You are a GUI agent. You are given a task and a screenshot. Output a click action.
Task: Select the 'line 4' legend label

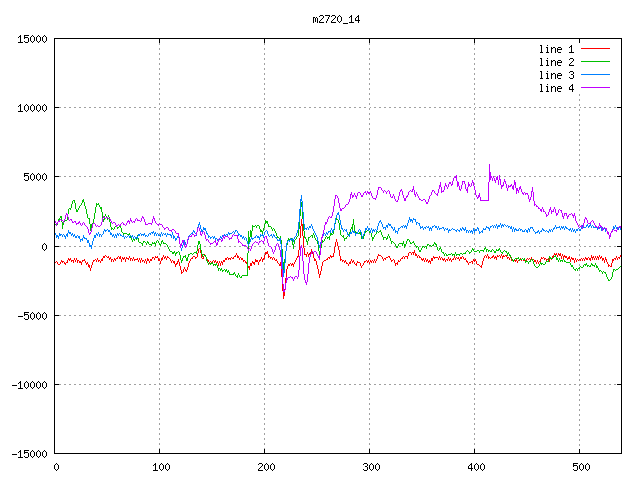556,88
